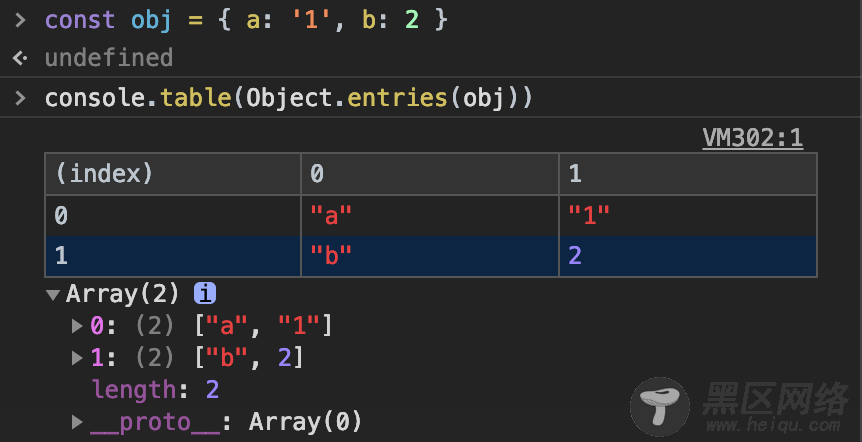
Task: Click the prompt chevron before console.table
Action: [x=20, y=98]
